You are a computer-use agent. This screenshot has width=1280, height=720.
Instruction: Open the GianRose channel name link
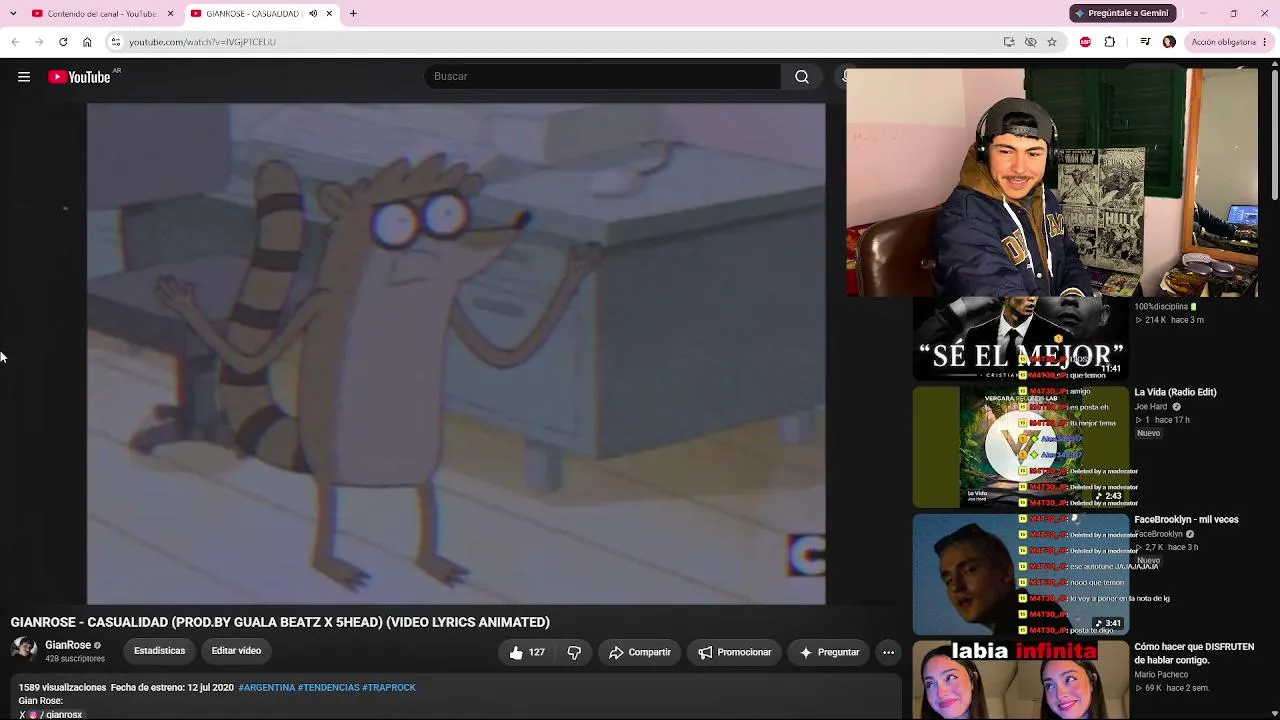(x=68, y=645)
